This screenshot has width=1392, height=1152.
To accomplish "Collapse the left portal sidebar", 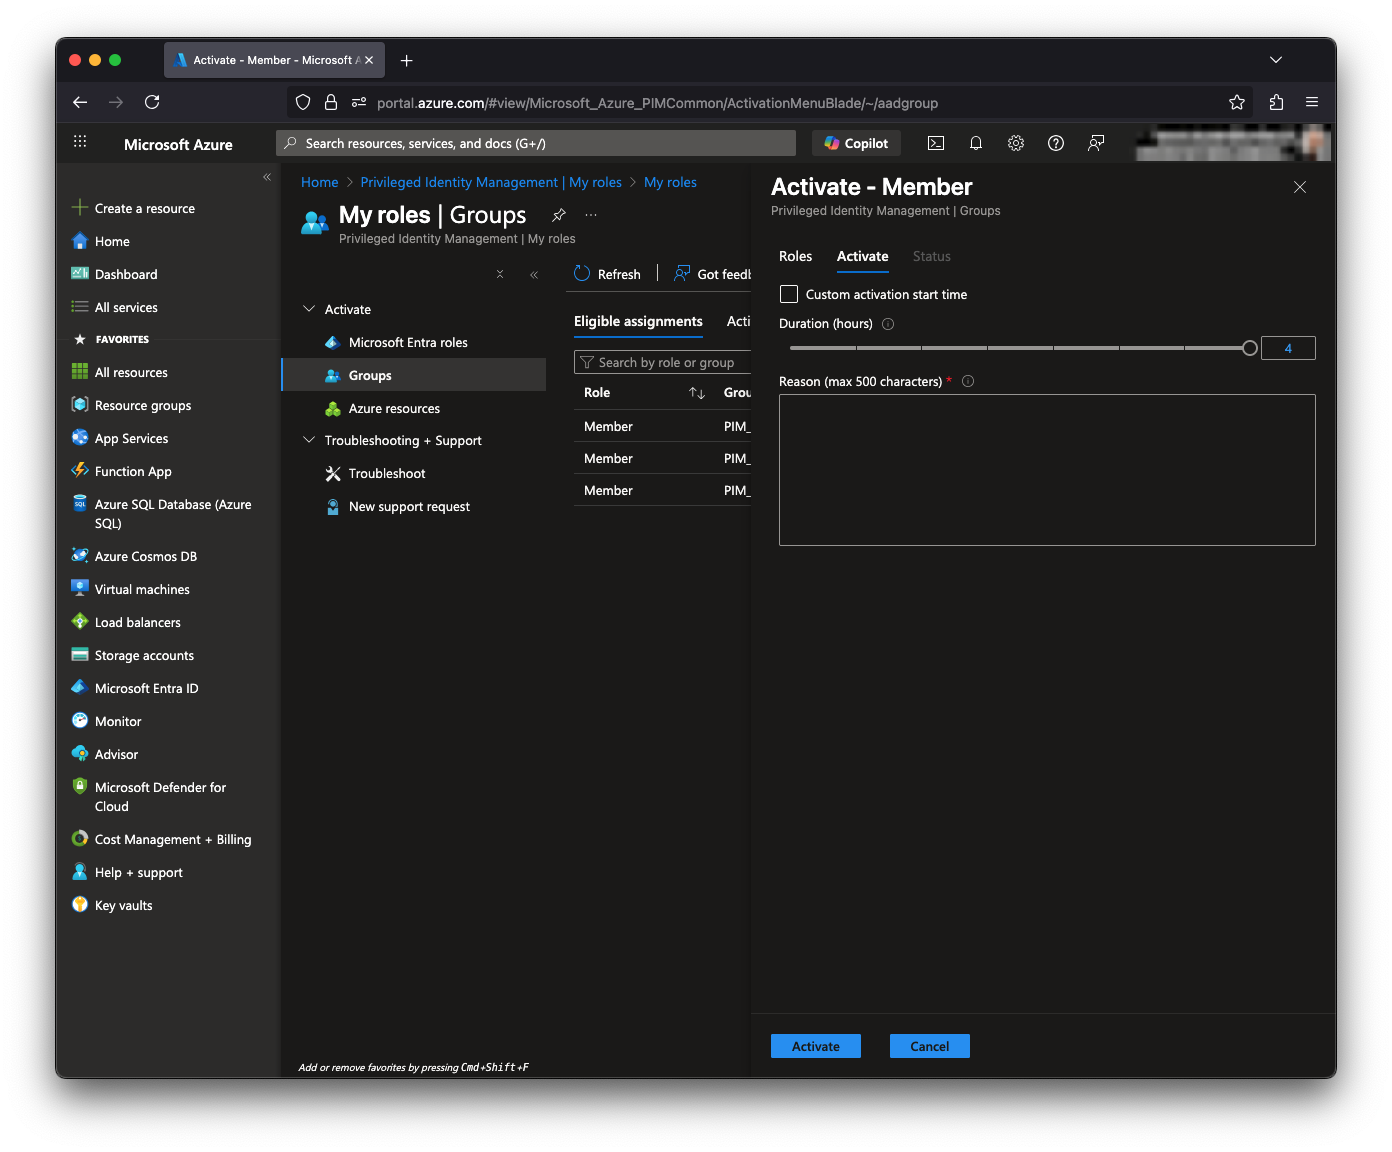I will click(267, 177).
